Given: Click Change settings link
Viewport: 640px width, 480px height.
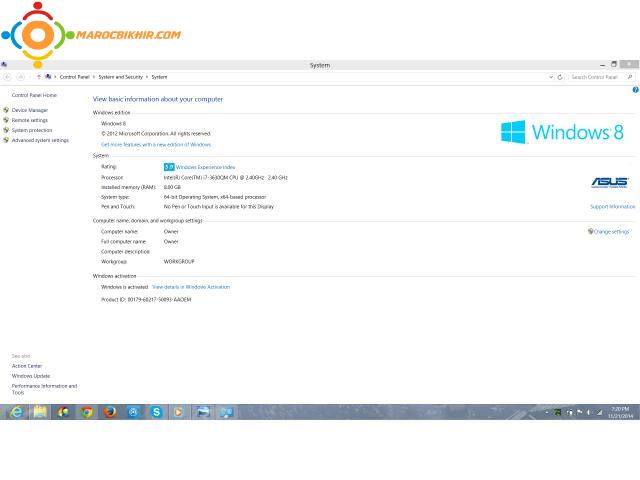Looking at the screenshot, I should click(x=611, y=232).
